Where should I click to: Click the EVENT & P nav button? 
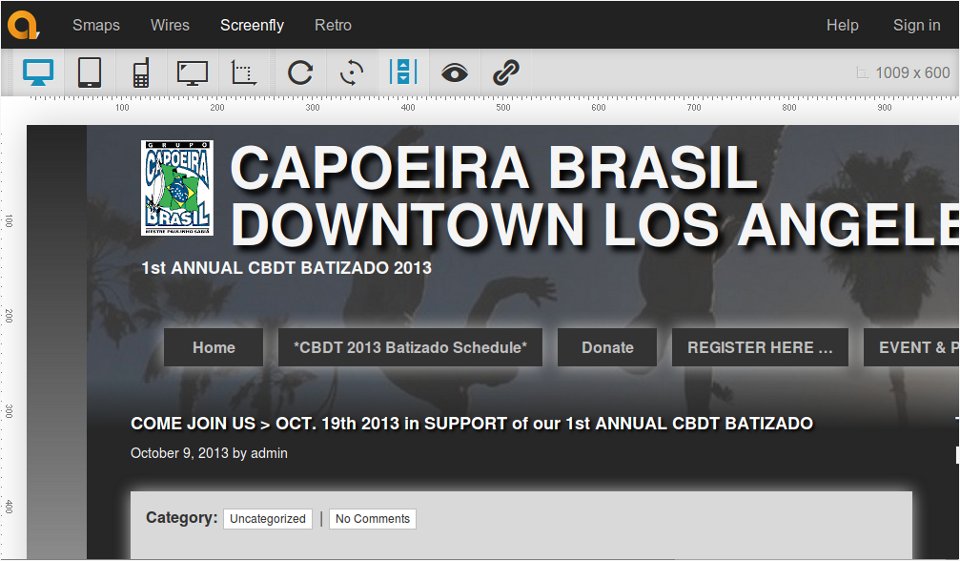[x=912, y=347]
